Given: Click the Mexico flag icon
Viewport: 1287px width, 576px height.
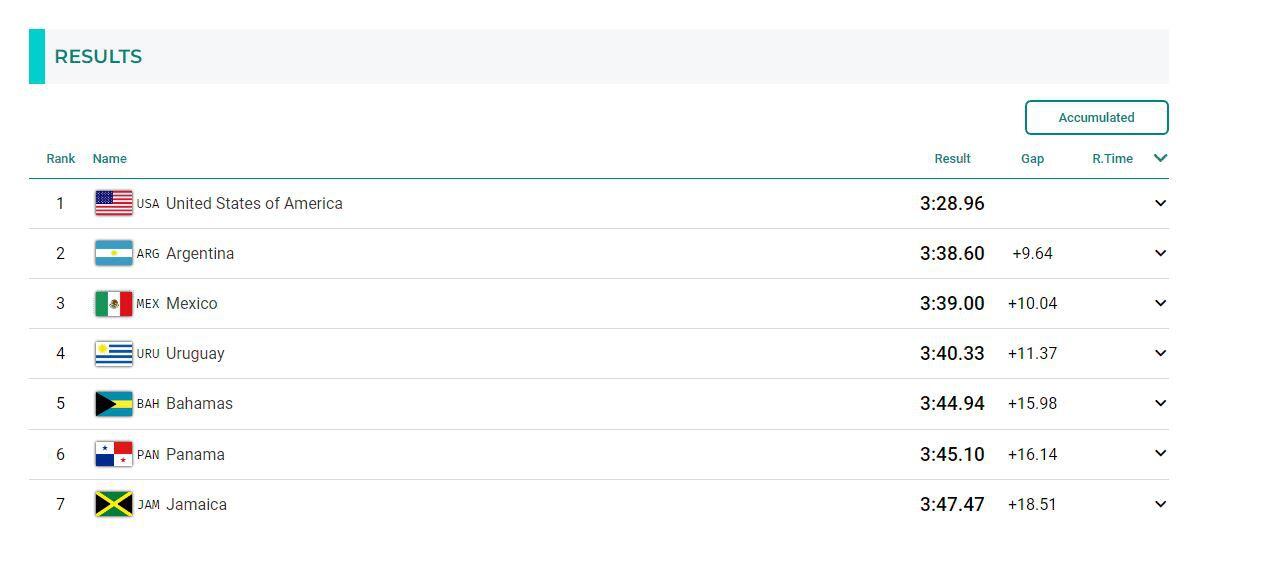Looking at the screenshot, I should point(113,303).
